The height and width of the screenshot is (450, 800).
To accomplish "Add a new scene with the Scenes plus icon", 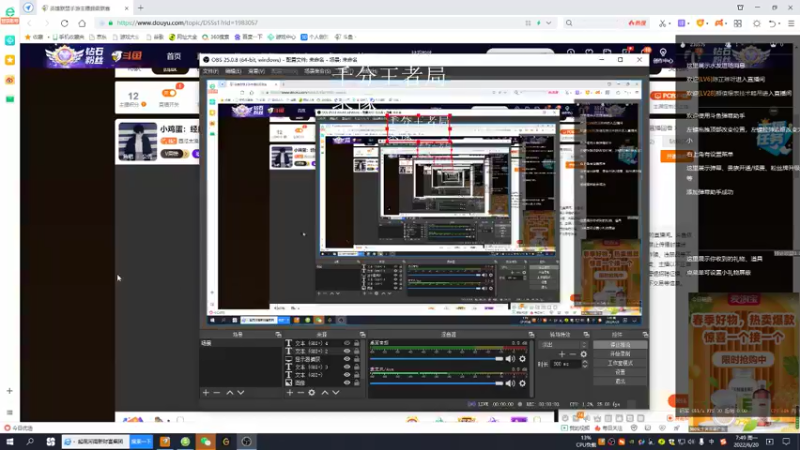I will pos(206,393).
